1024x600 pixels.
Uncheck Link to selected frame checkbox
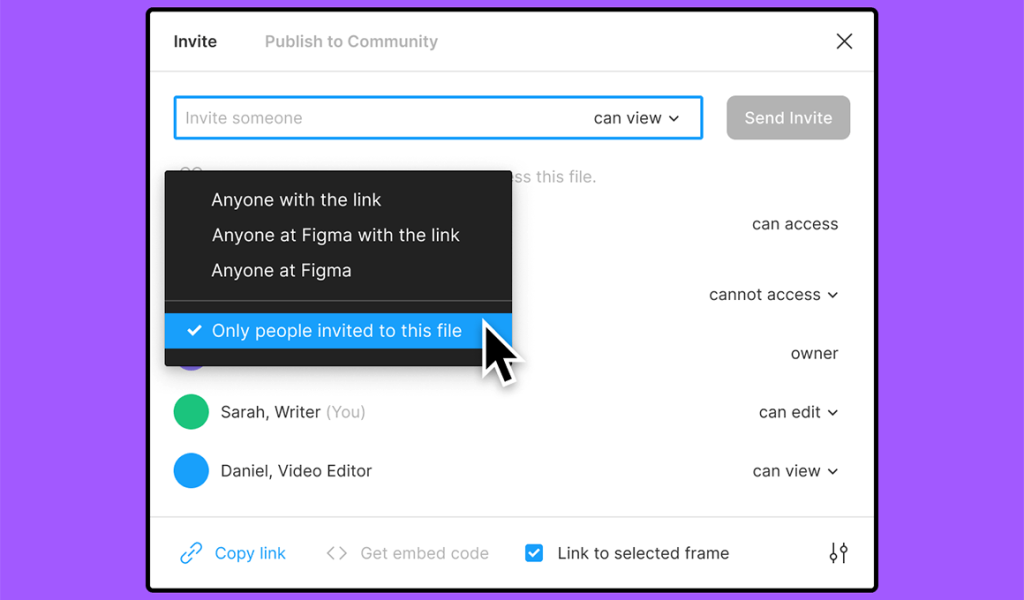pyautogui.click(x=534, y=553)
